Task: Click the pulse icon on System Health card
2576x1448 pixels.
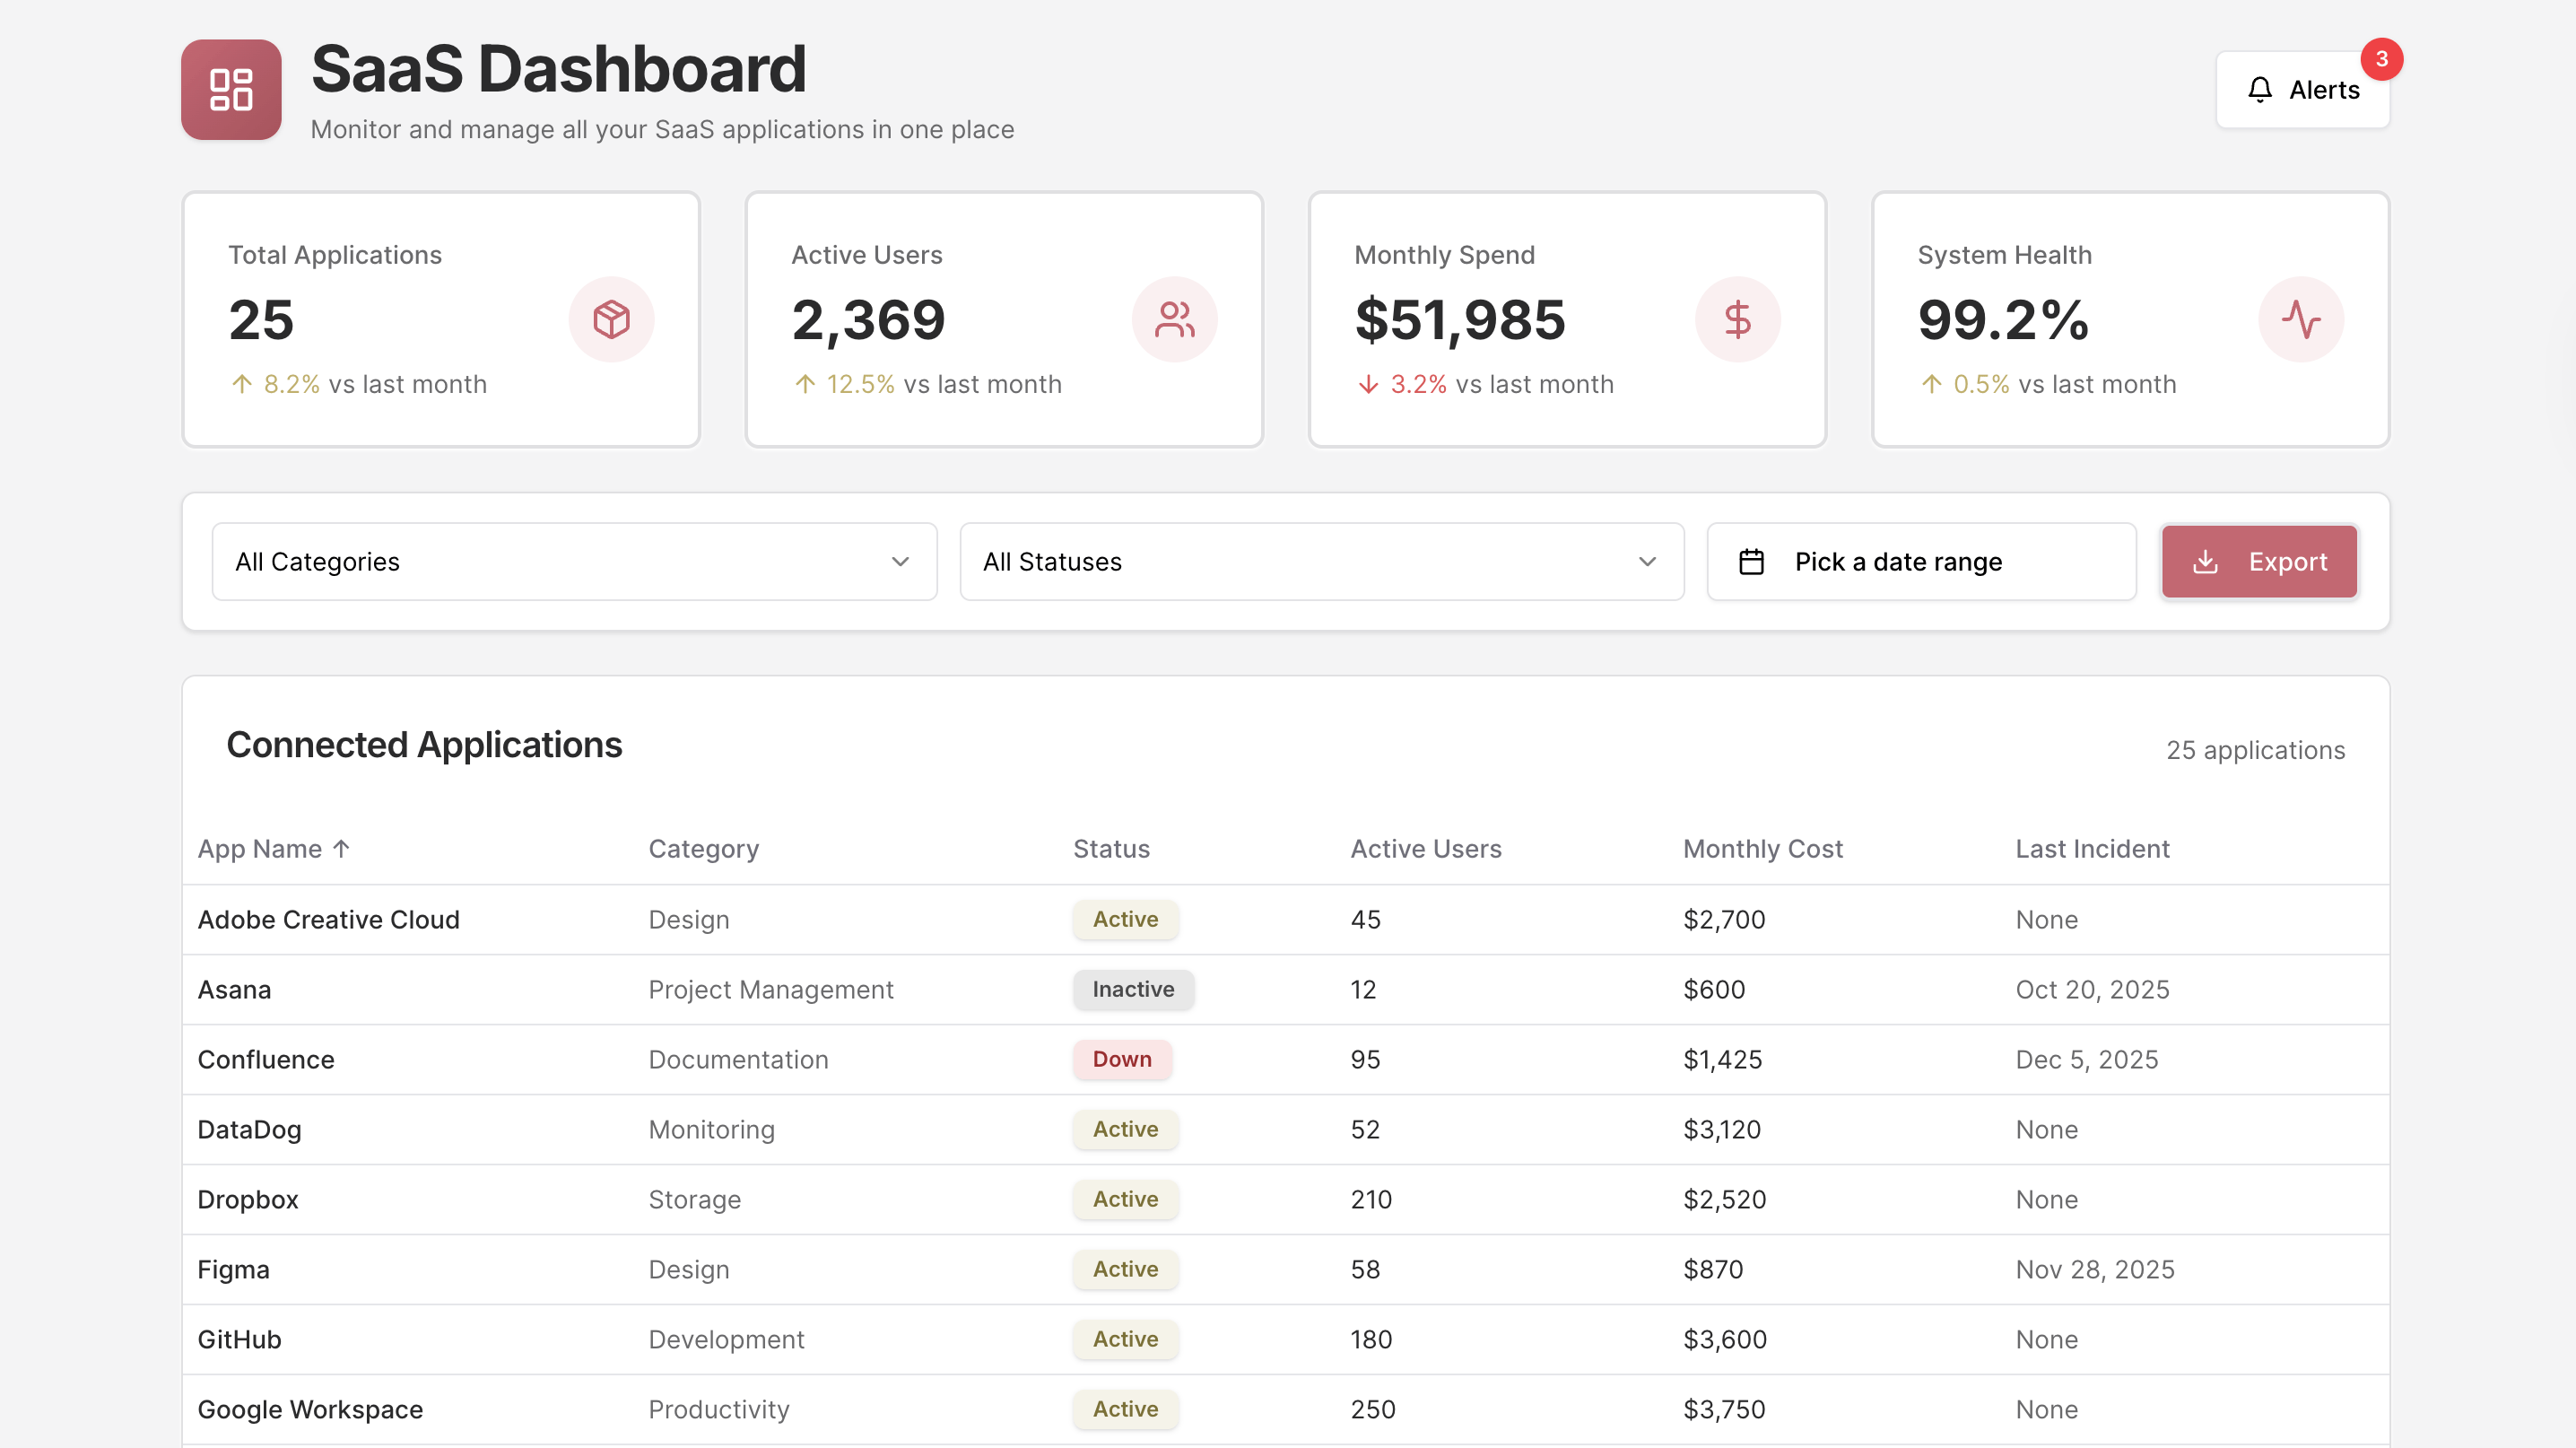Action: coord(2301,319)
